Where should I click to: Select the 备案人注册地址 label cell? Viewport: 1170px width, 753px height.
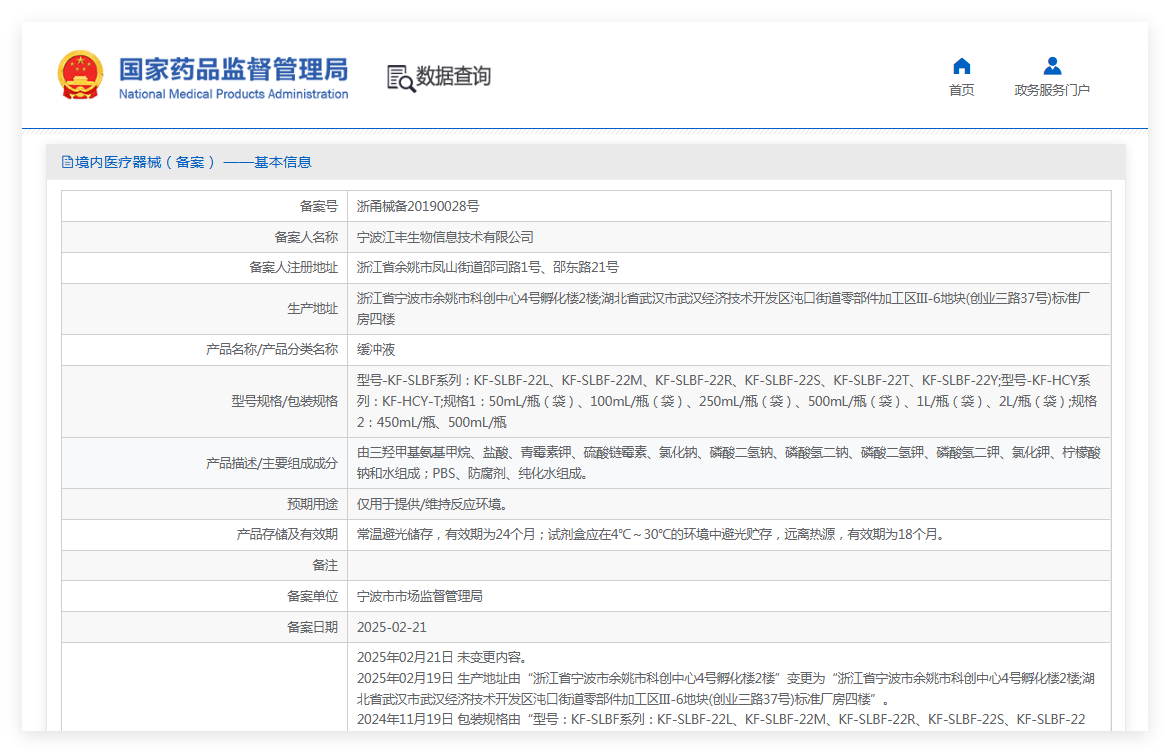click(204, 268)
